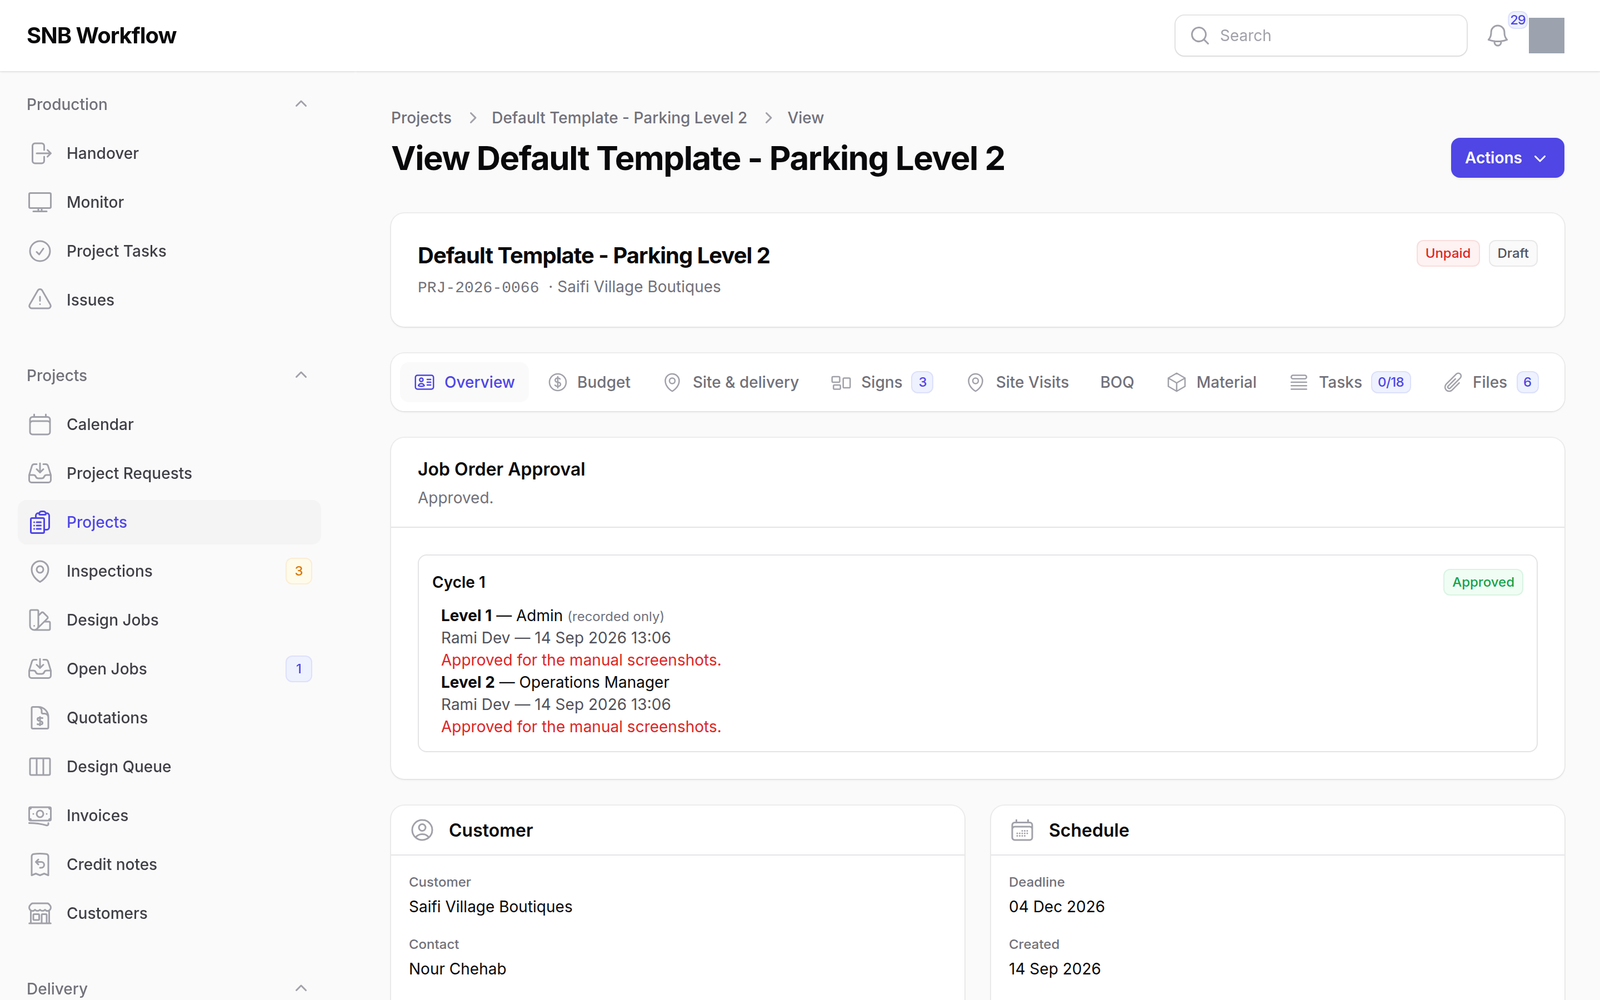1600x1000 pixels.
Task: Open the Actions dropdown menu
Action: pos(1507,158)
